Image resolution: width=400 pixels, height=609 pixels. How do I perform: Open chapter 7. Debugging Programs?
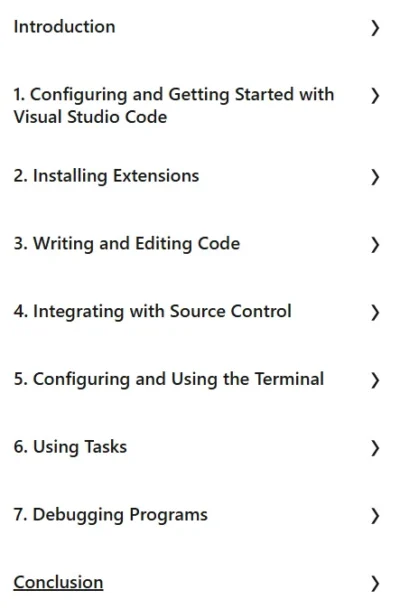click(111, 515)
